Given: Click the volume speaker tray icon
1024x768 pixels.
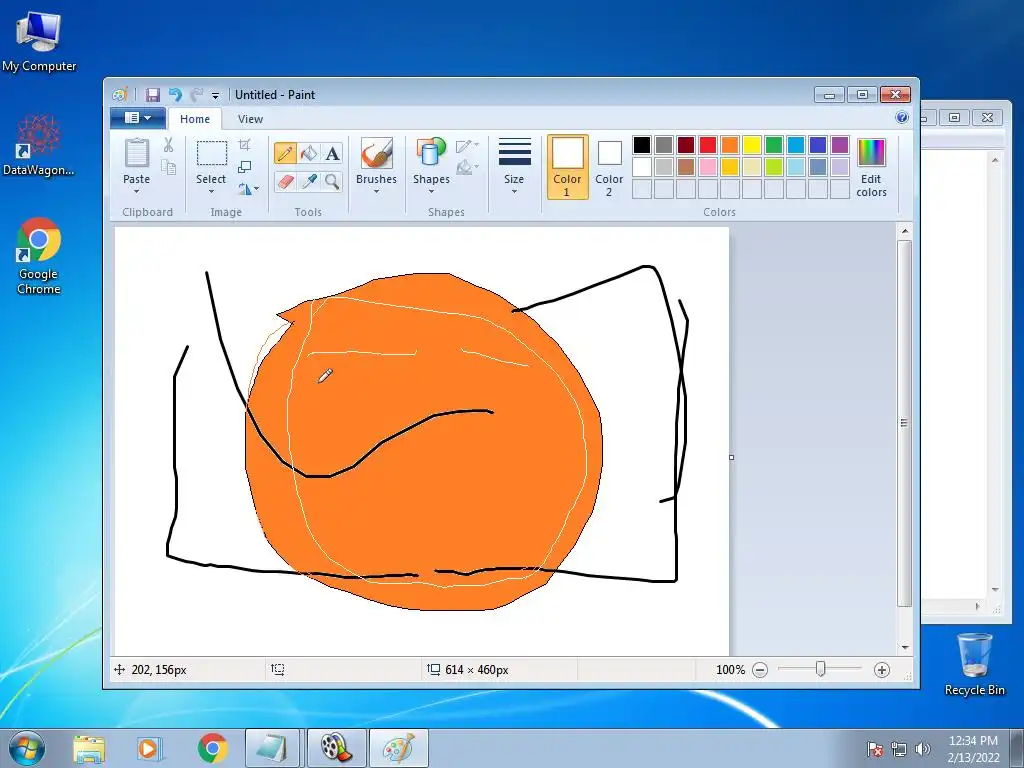Looking at the screenshot, I should (923, 749).
